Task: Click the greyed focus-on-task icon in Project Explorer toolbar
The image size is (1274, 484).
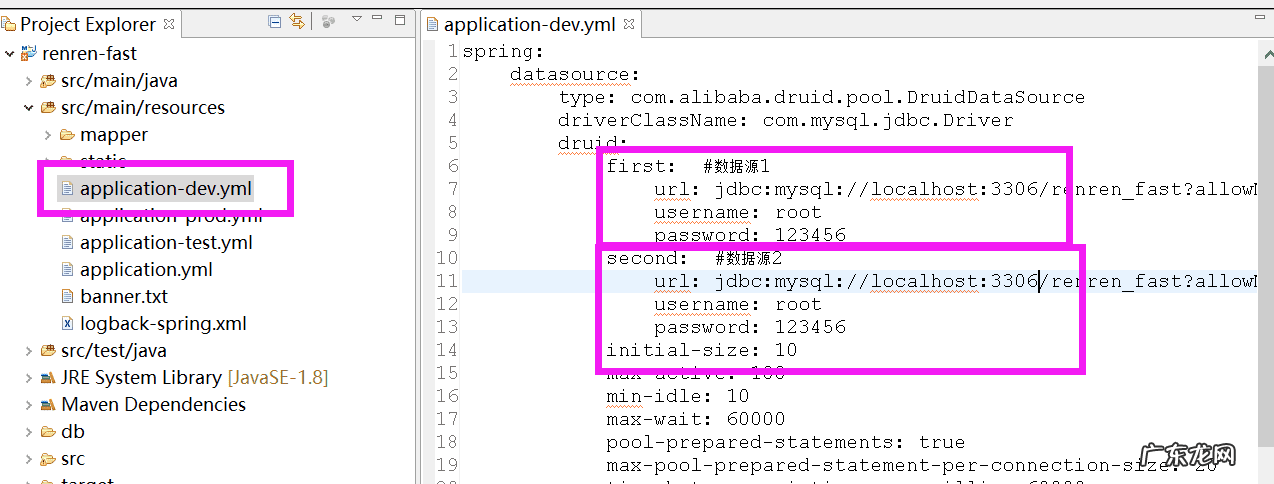Action: (x=329, y=21)
